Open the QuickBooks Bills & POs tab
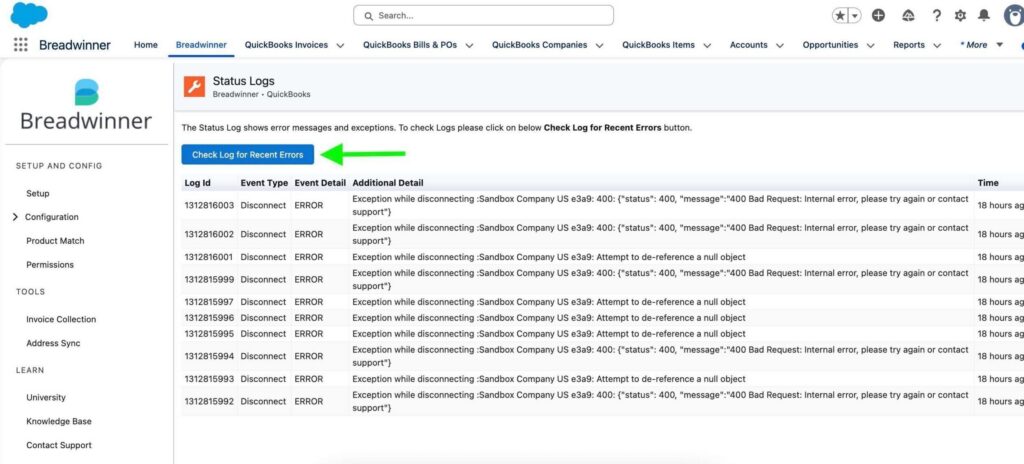This screenshot has height=464, width=1024. coord(410,45)
